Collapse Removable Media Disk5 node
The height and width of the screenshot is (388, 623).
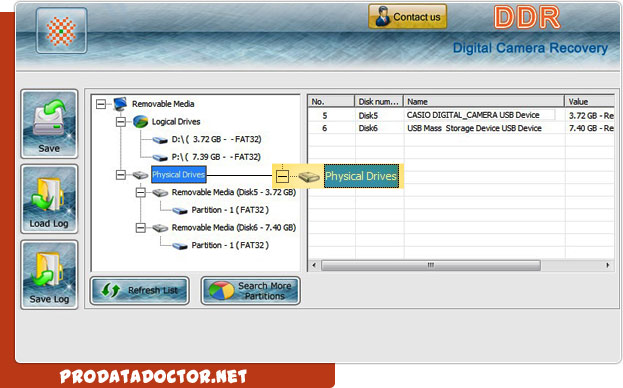(x=141, y=192)
